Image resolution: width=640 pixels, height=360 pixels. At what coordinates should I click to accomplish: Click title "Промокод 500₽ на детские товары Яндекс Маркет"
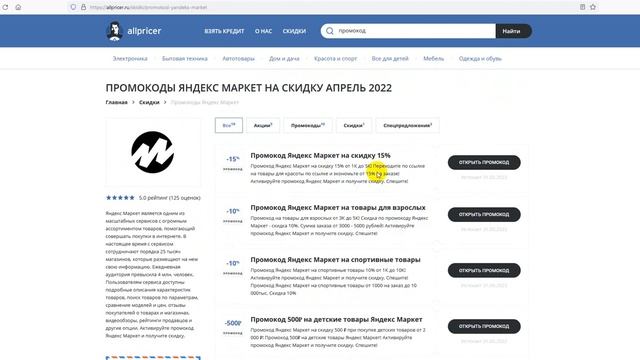click(336, 320)
